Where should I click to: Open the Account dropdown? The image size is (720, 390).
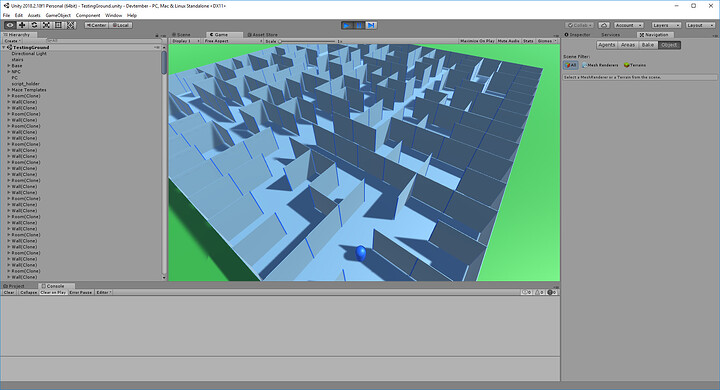(x=629, y=25)
